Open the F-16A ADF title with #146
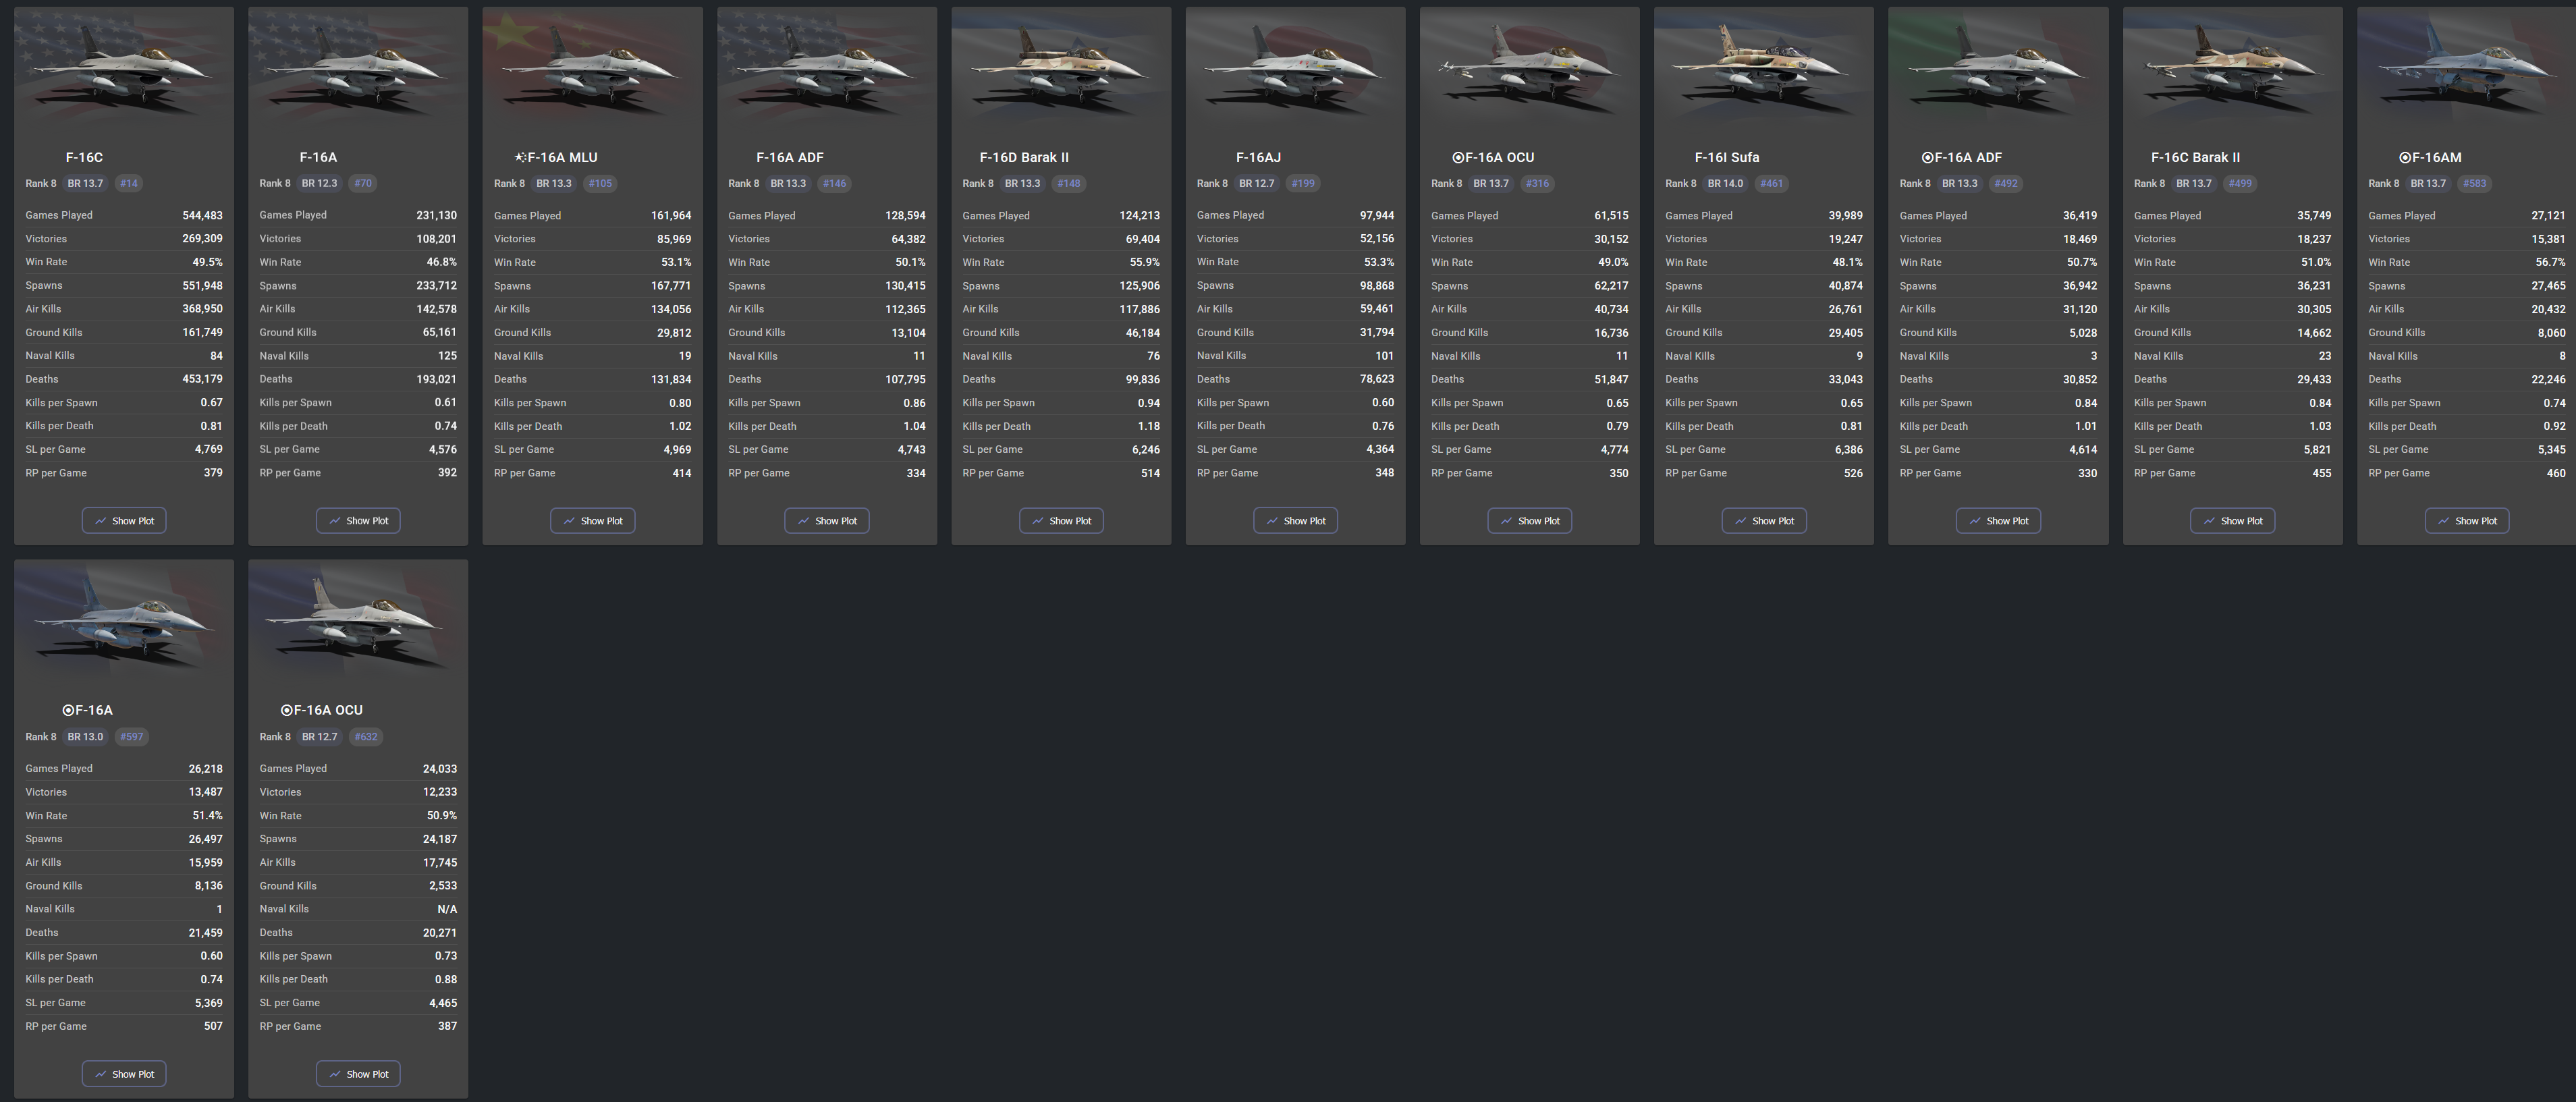This screenshot has width=2576, height=1102. click(x=789, y=157)
